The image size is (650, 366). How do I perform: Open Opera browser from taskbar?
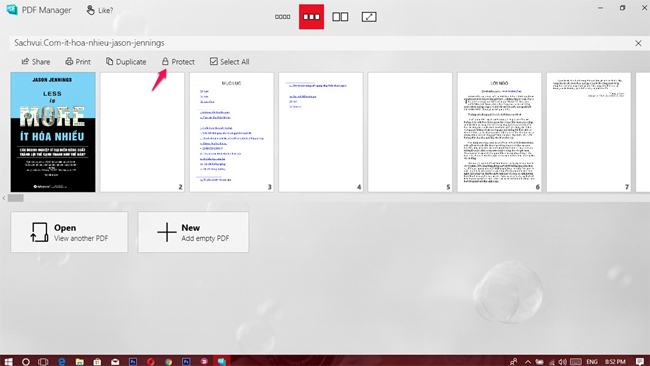tap(150, 361)
